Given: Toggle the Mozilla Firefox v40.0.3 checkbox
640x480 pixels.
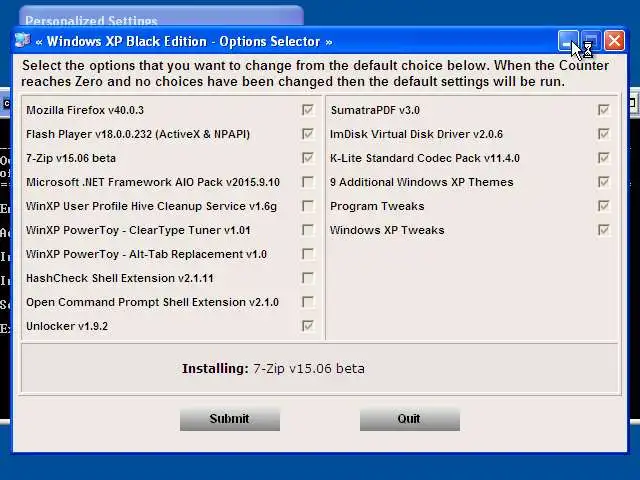Looking at the screenshot, I should click(x=308, y=110).
